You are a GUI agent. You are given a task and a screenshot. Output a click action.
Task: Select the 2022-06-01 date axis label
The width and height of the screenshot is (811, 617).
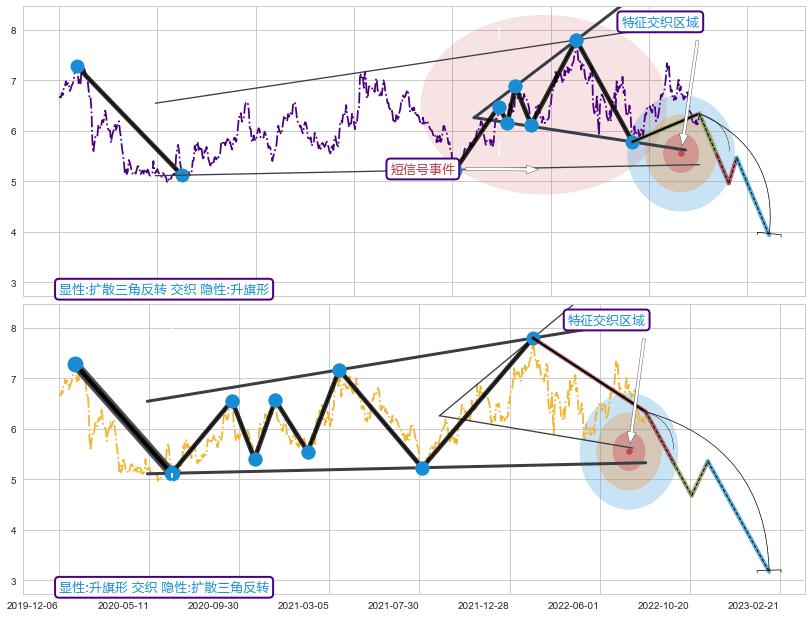(573, 605)
